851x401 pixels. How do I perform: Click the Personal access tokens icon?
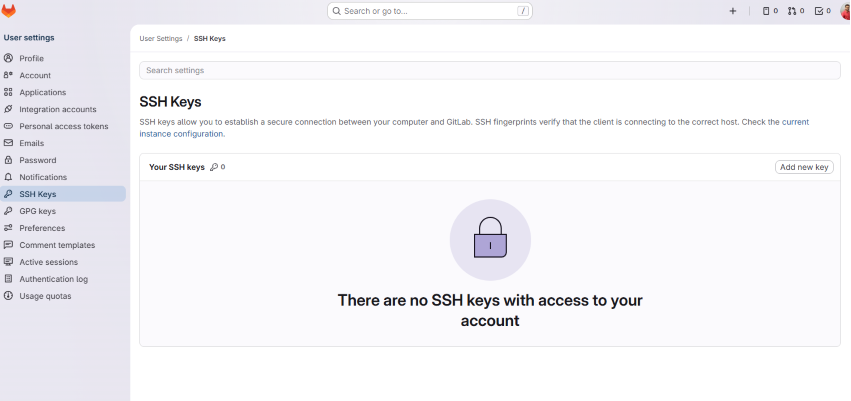(8, 126)
